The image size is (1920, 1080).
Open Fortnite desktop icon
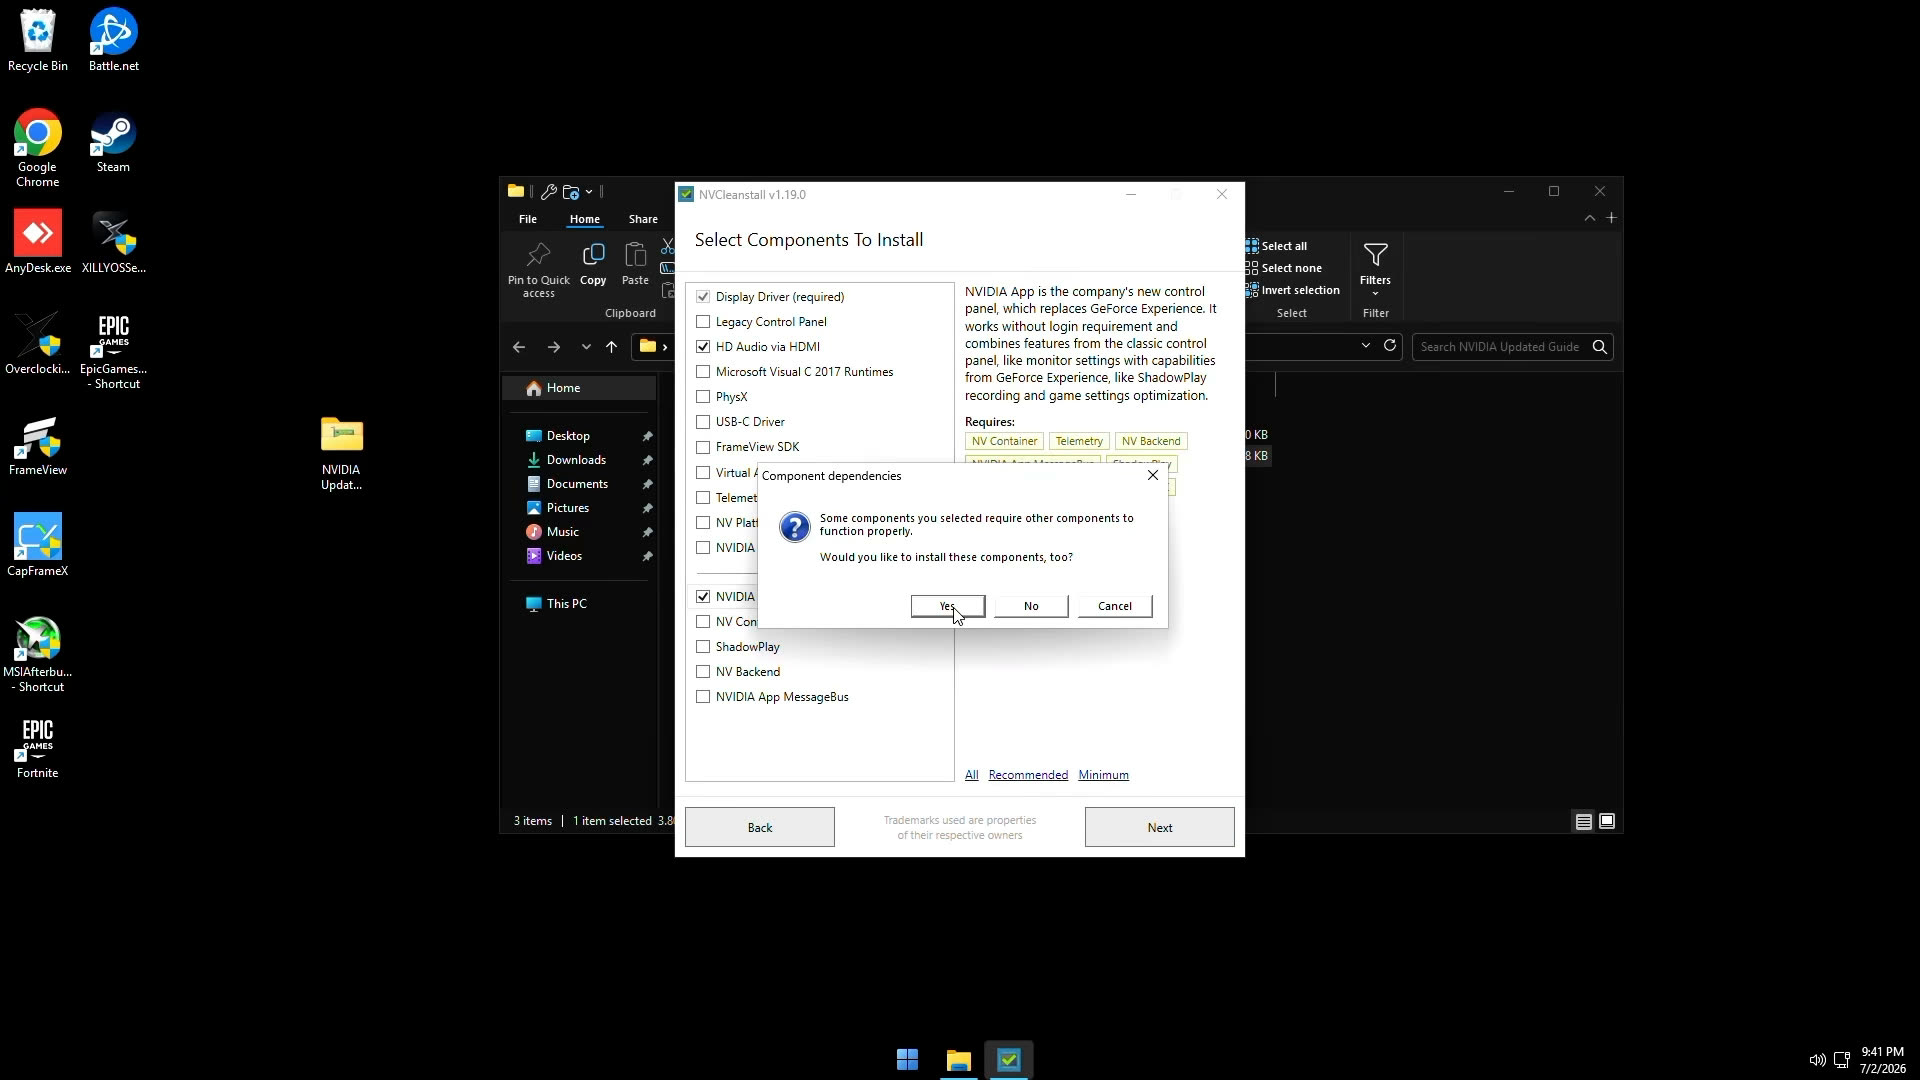click(x=38, y=748)
